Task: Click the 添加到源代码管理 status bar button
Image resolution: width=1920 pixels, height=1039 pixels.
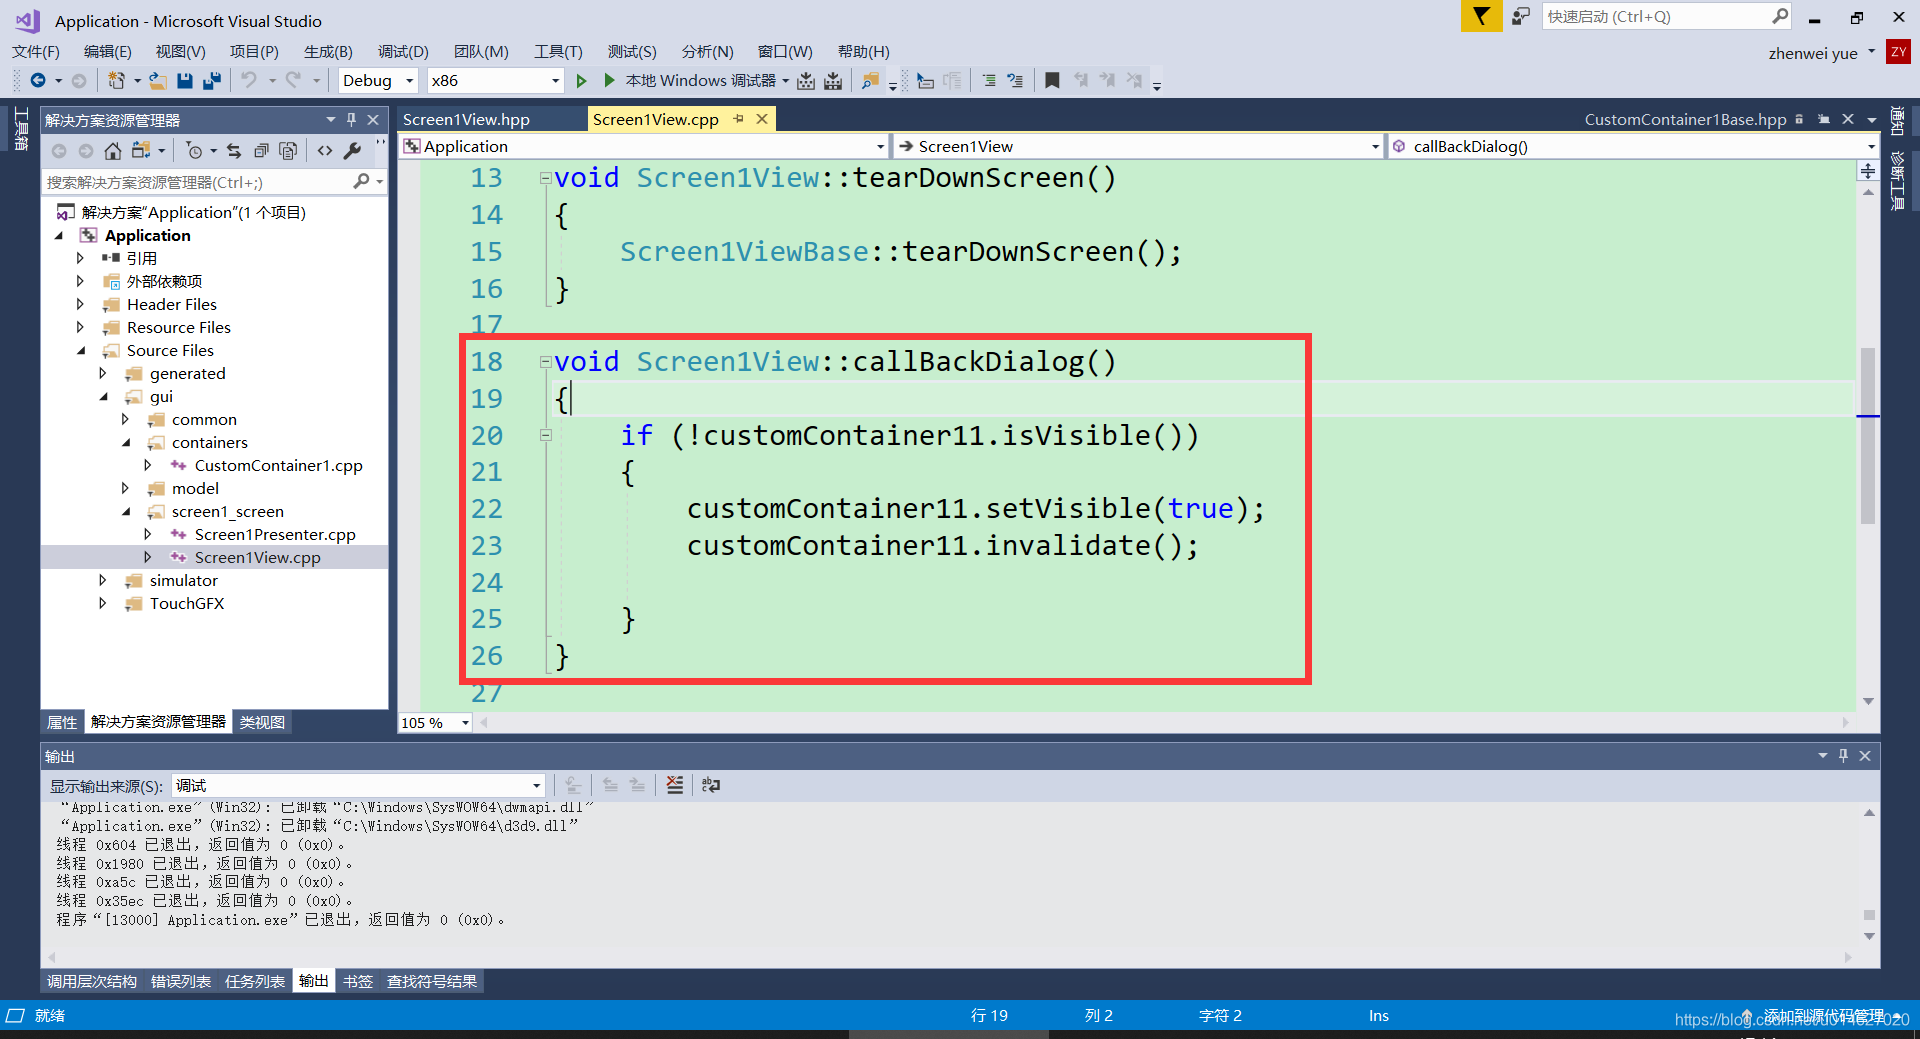Action: [1822, 1015]
